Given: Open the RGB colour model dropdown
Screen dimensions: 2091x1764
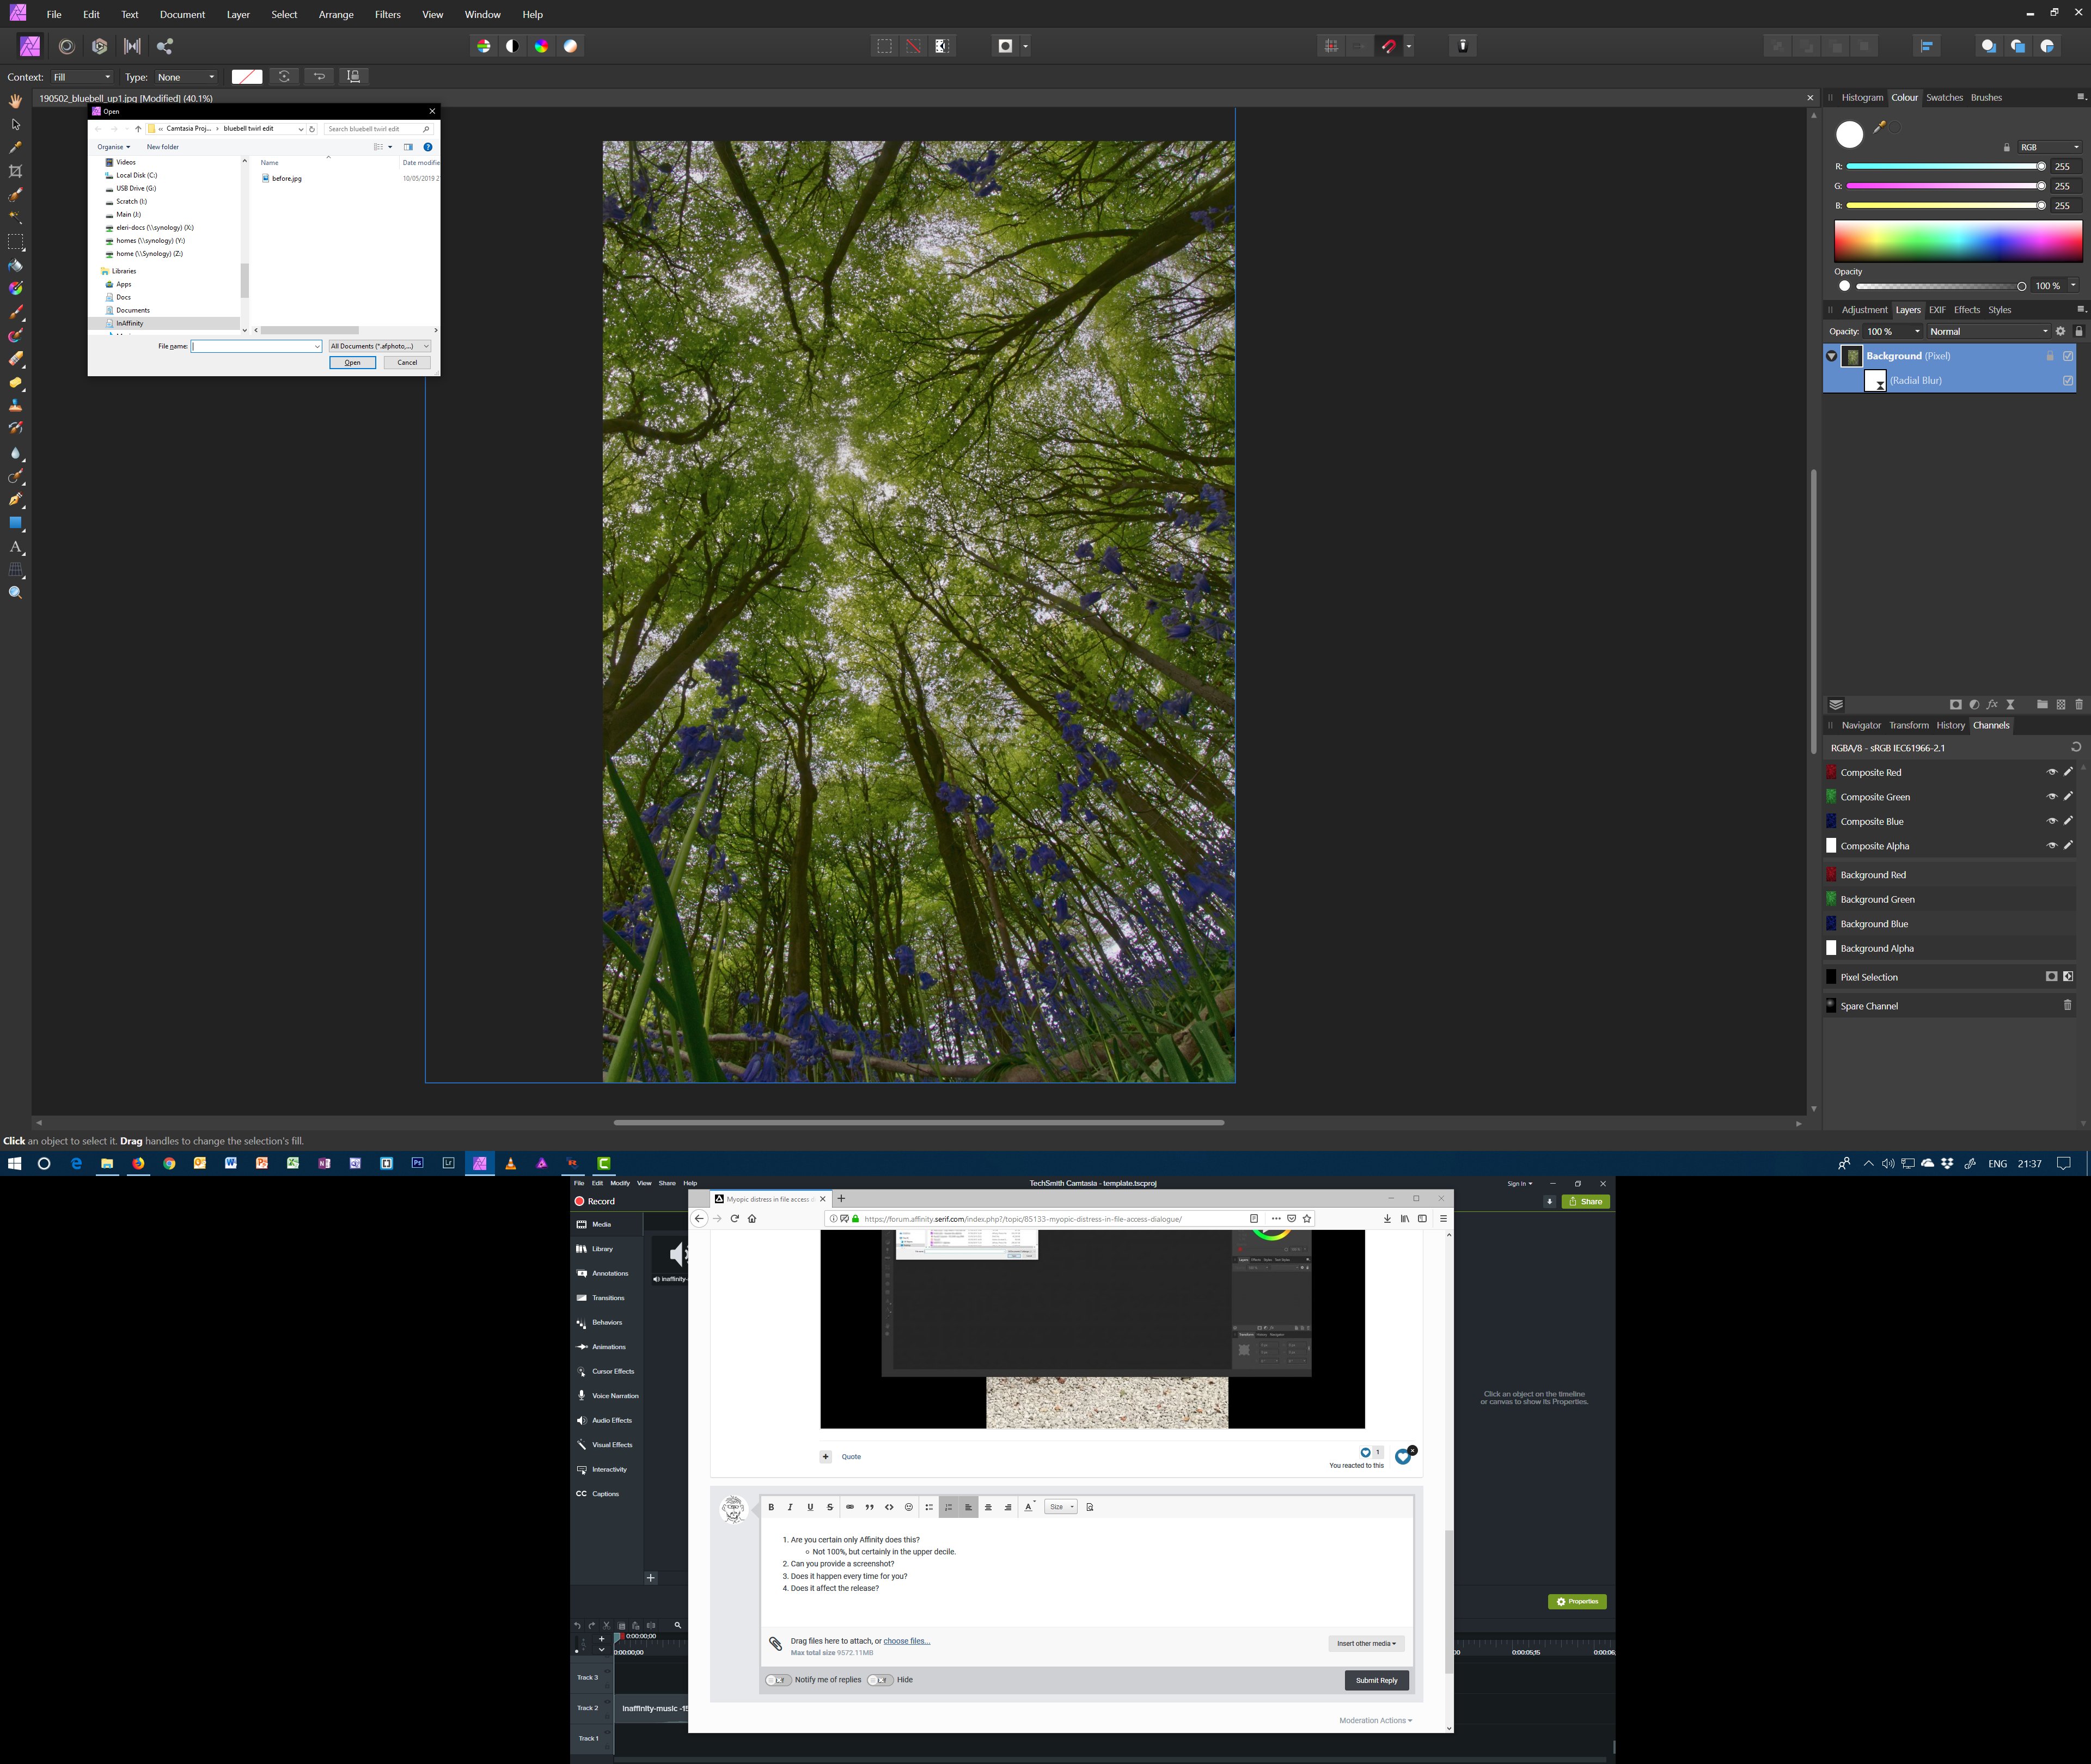Looking at the screenshot, I should coord(2049,147).
